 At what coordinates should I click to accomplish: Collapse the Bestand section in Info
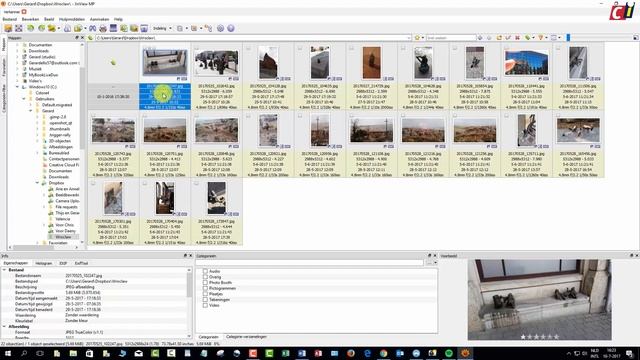coord(4,270)
